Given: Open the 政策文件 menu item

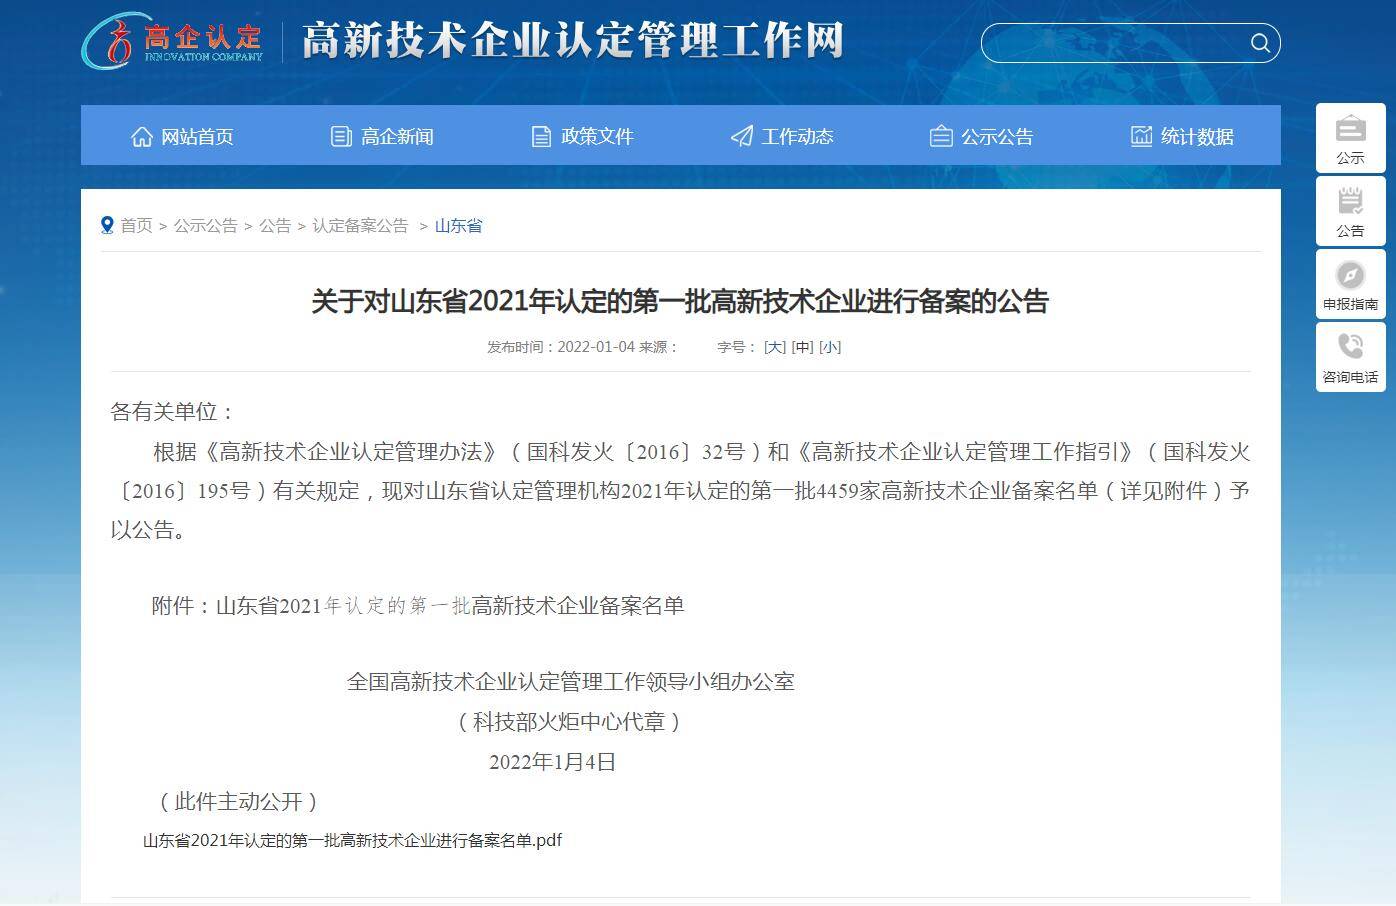Looking at the screenshot, I should pyautogui.click(x=582, y=136).
